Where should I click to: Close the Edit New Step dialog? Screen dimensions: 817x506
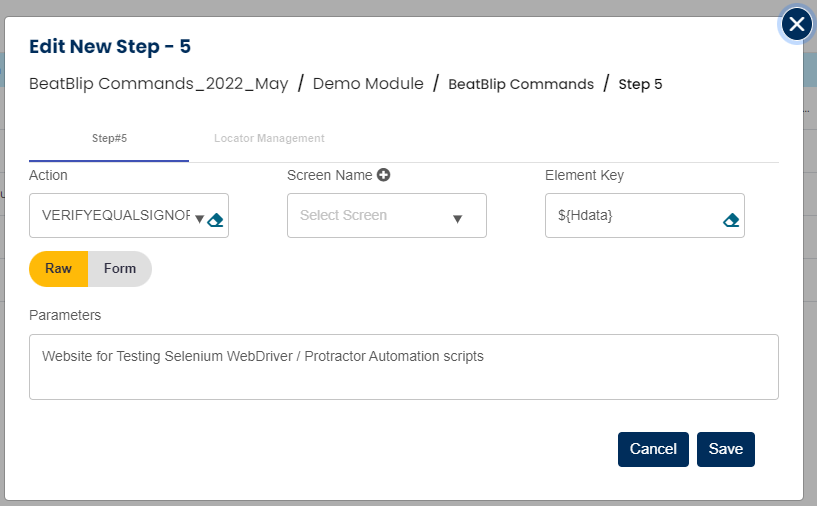pyautogui.click(x=796, y=25)
